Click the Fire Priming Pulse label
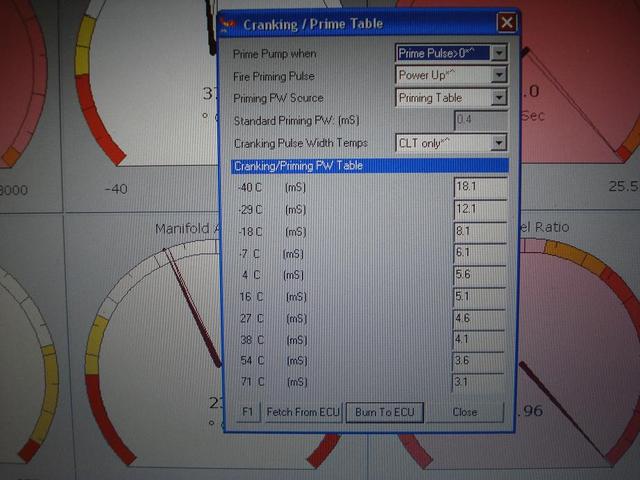The height and width of the screenshot is (480, 640). coord(273,76)
